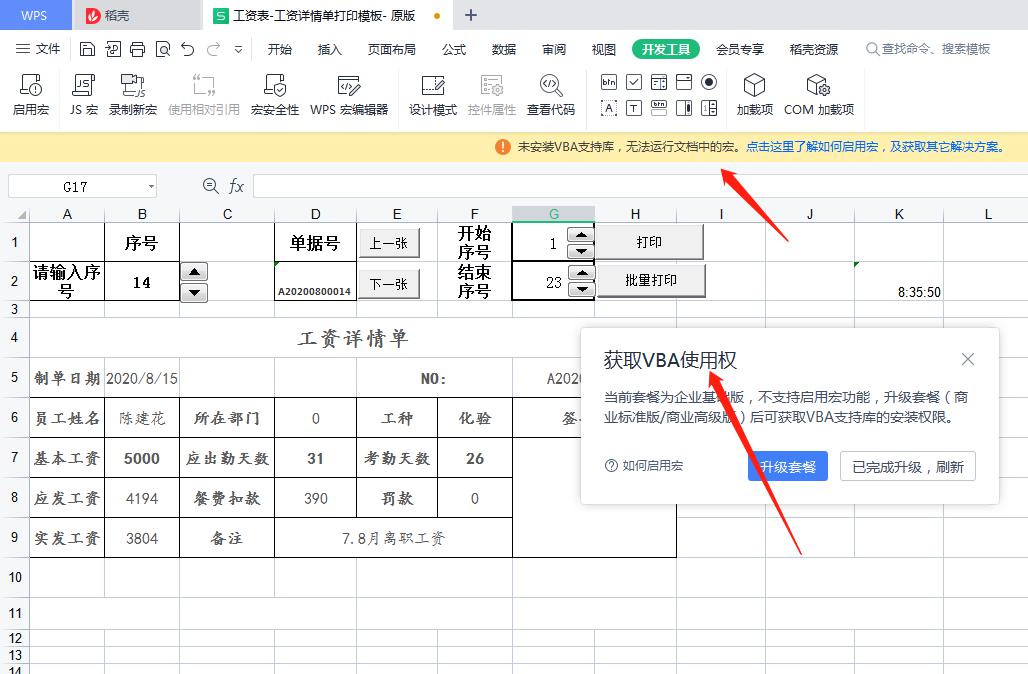The image size is (1028, 674).
Task: Click the export/save-as icon beside Save
Action: 113,49
